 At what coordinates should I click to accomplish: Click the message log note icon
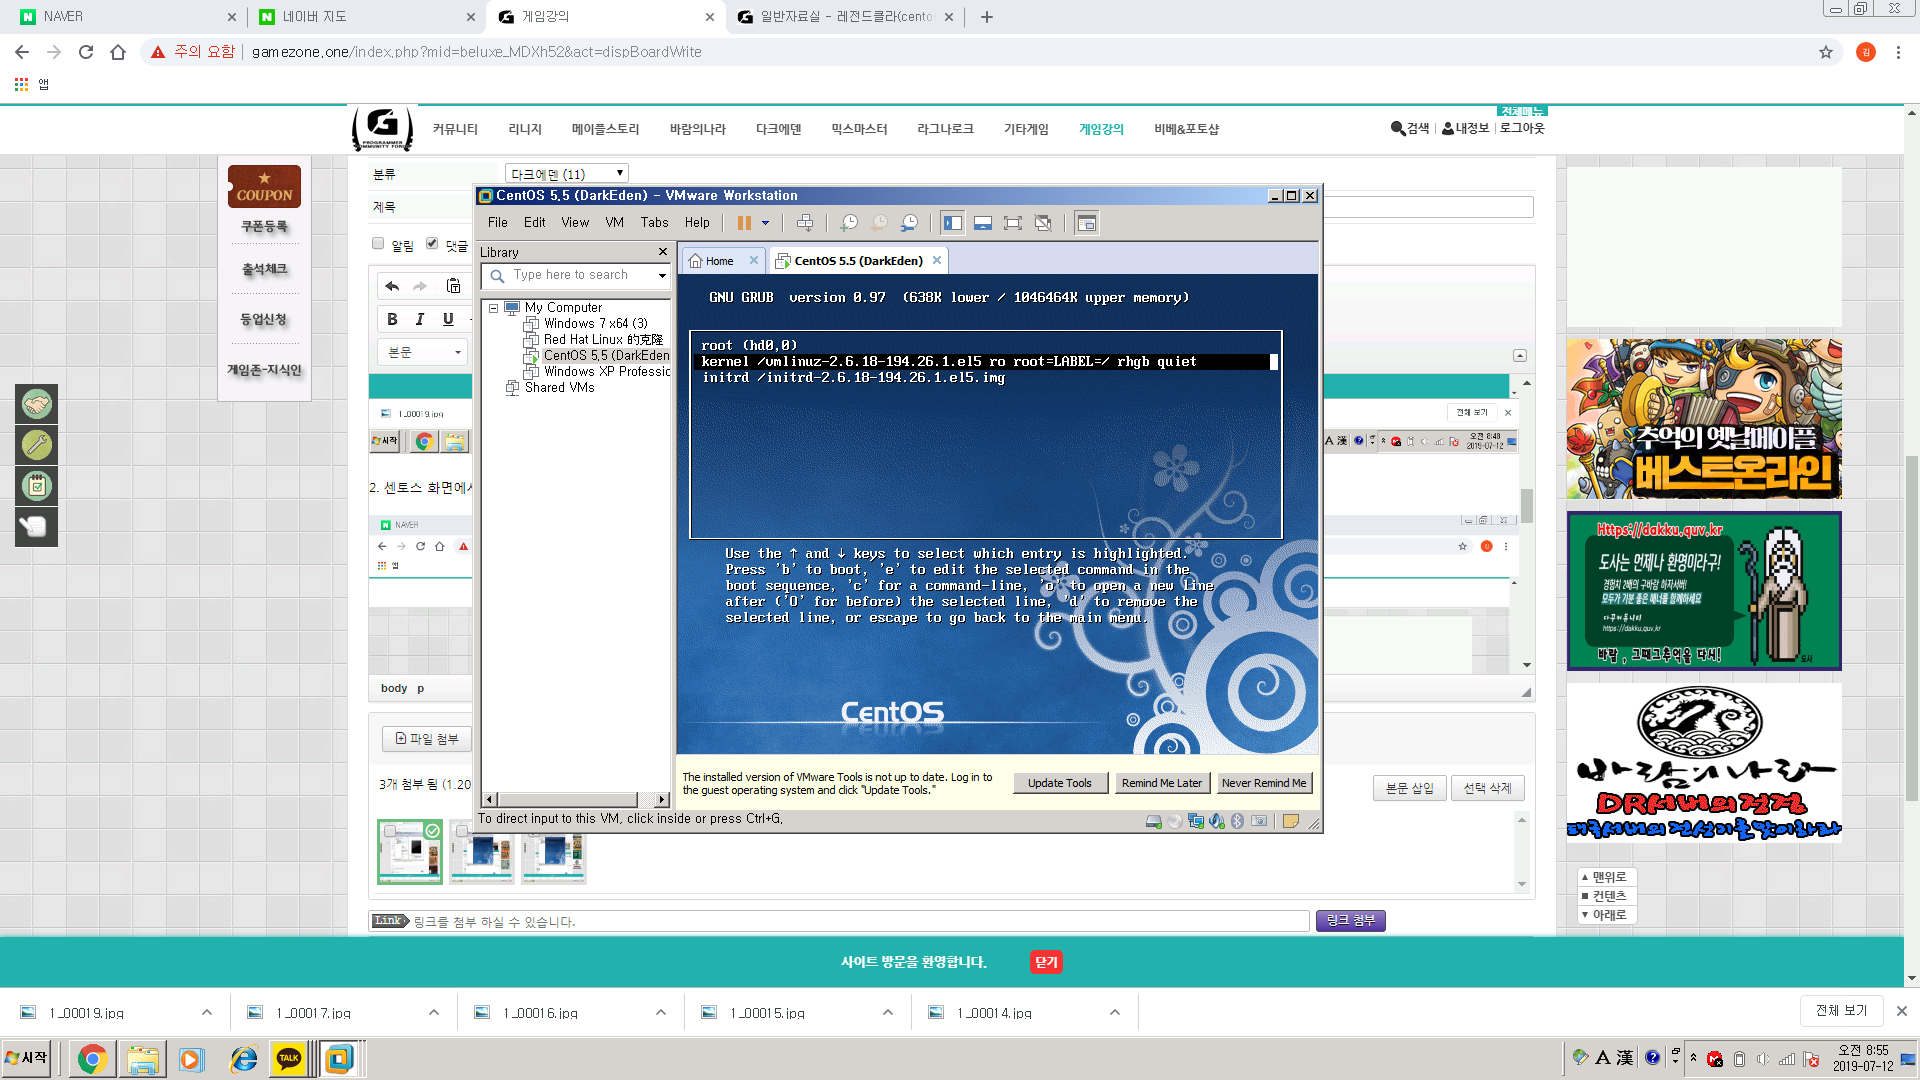[1290, 821]
